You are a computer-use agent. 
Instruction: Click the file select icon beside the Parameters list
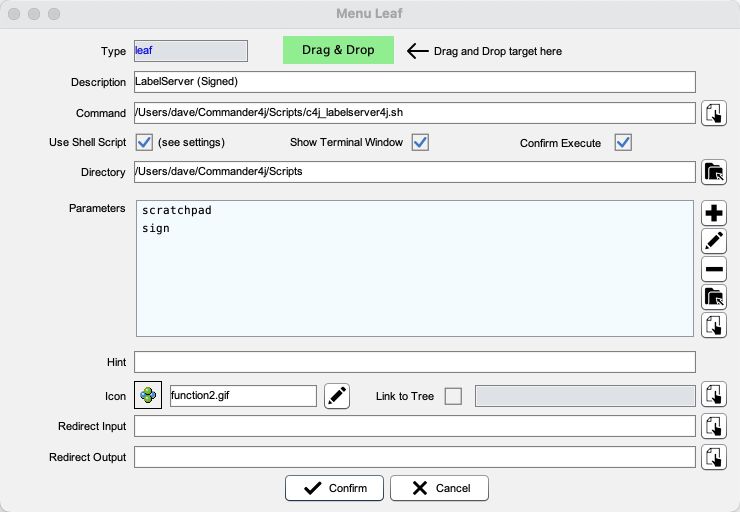tap(714, 325)
